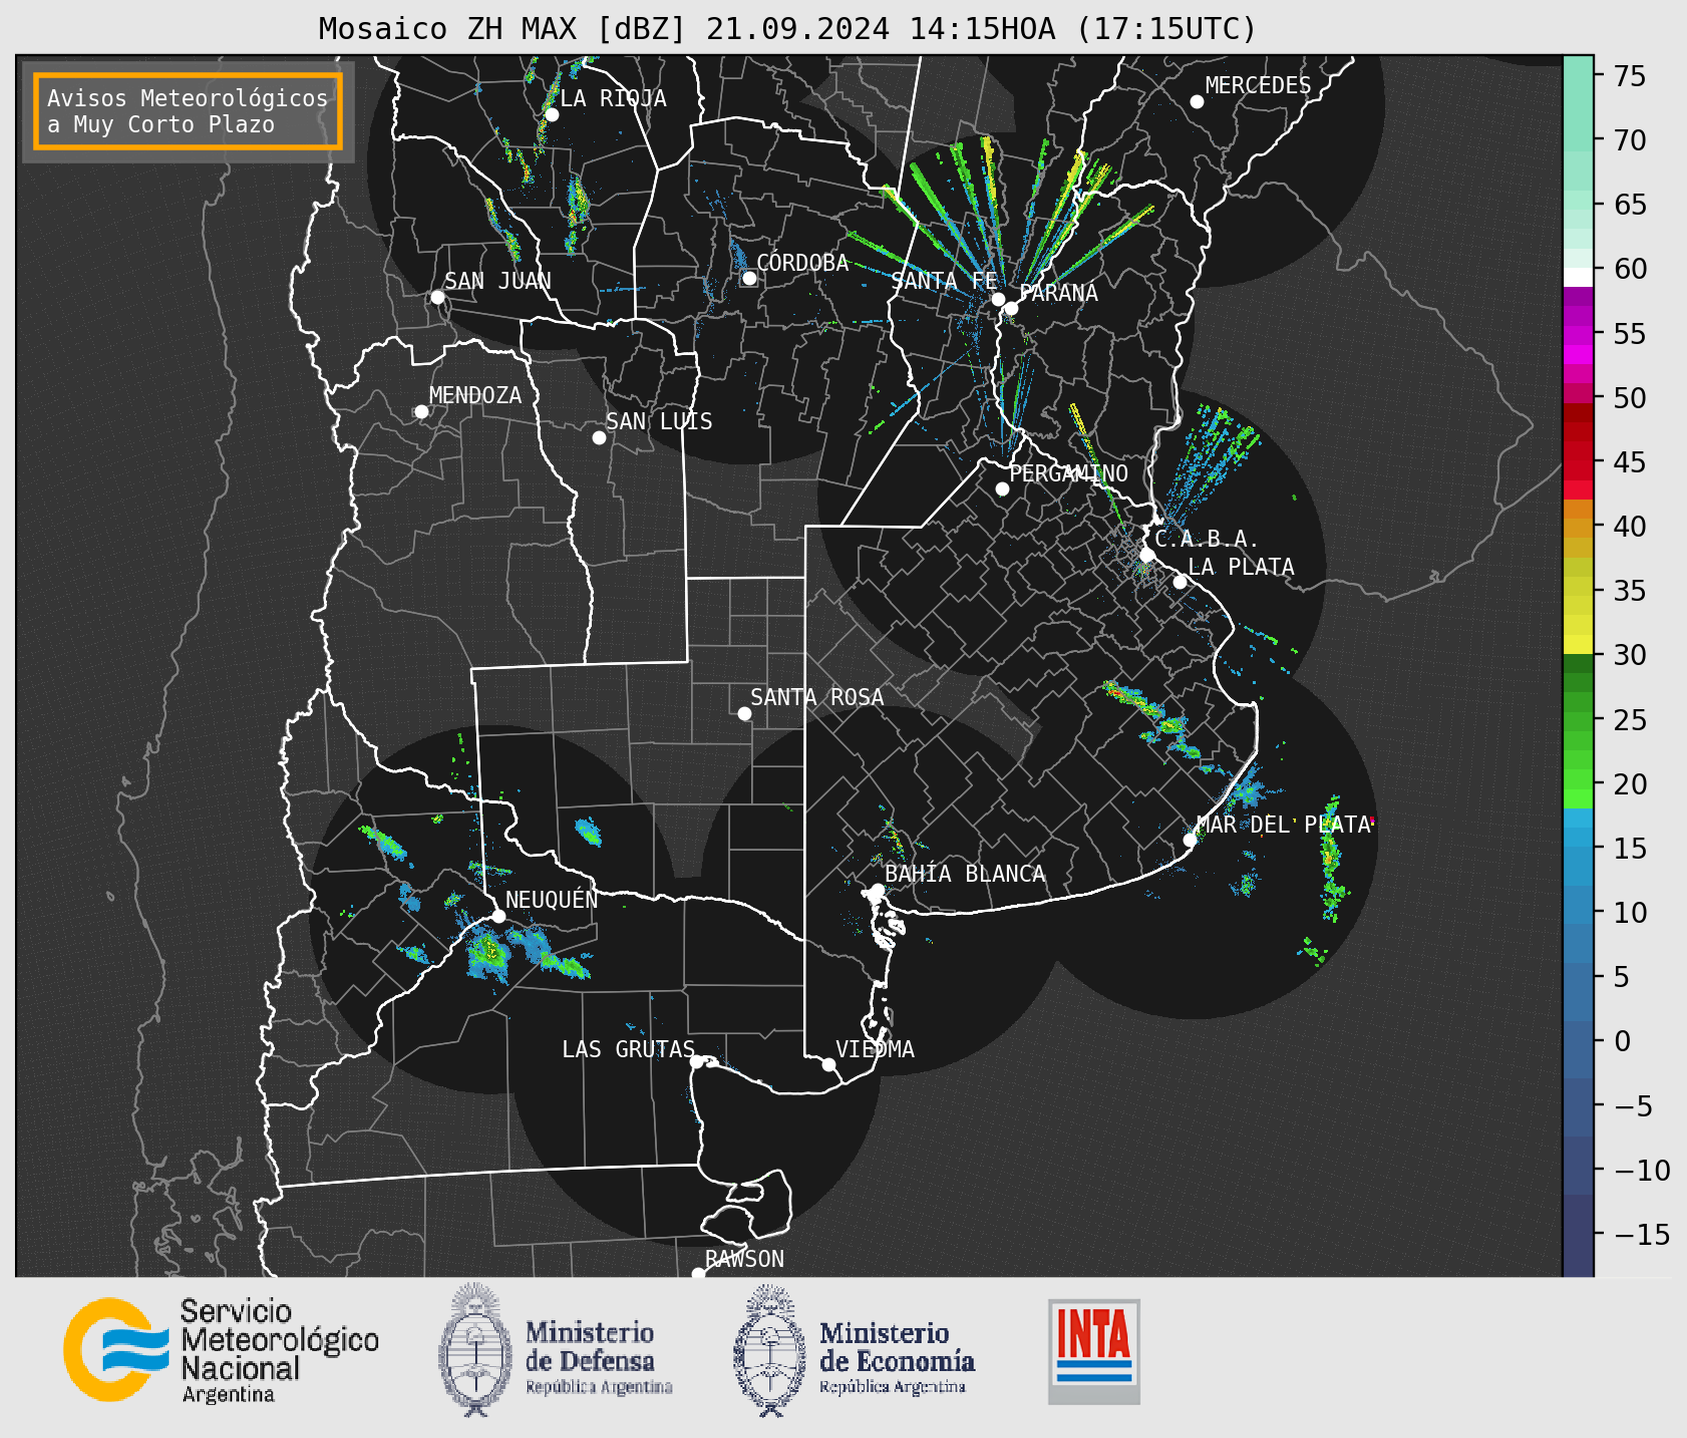Click the 75 dBZ colorbar label

1629,76
